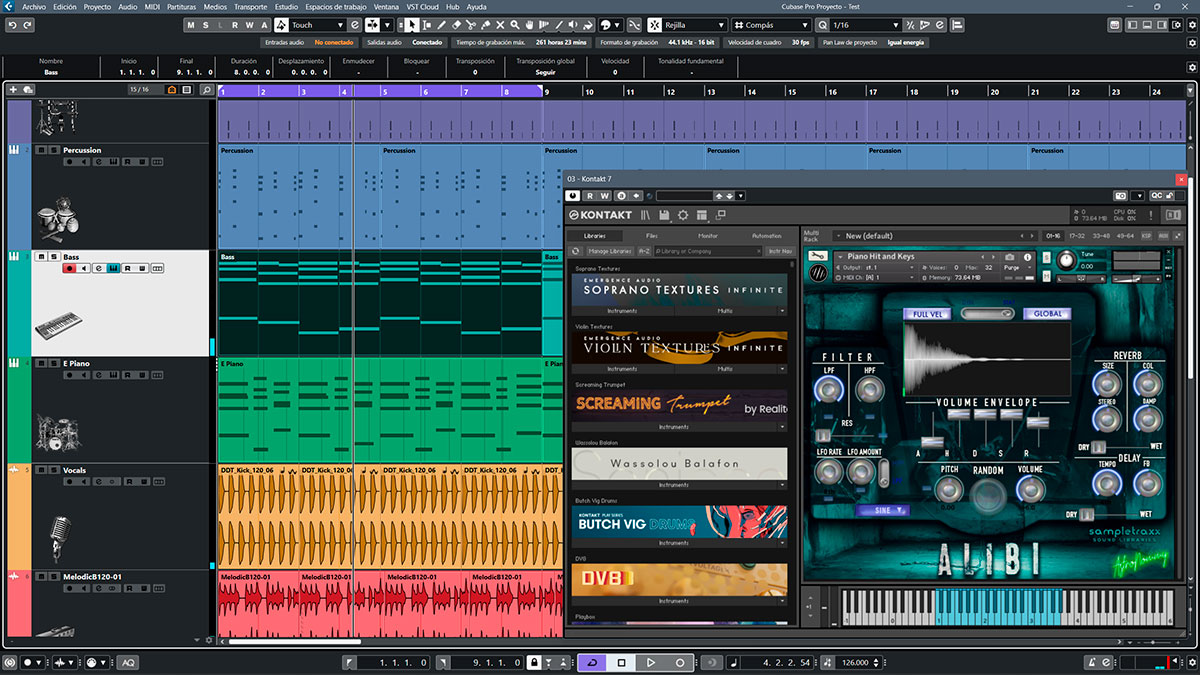Click the Library or Company search field

tap(708, 251)
